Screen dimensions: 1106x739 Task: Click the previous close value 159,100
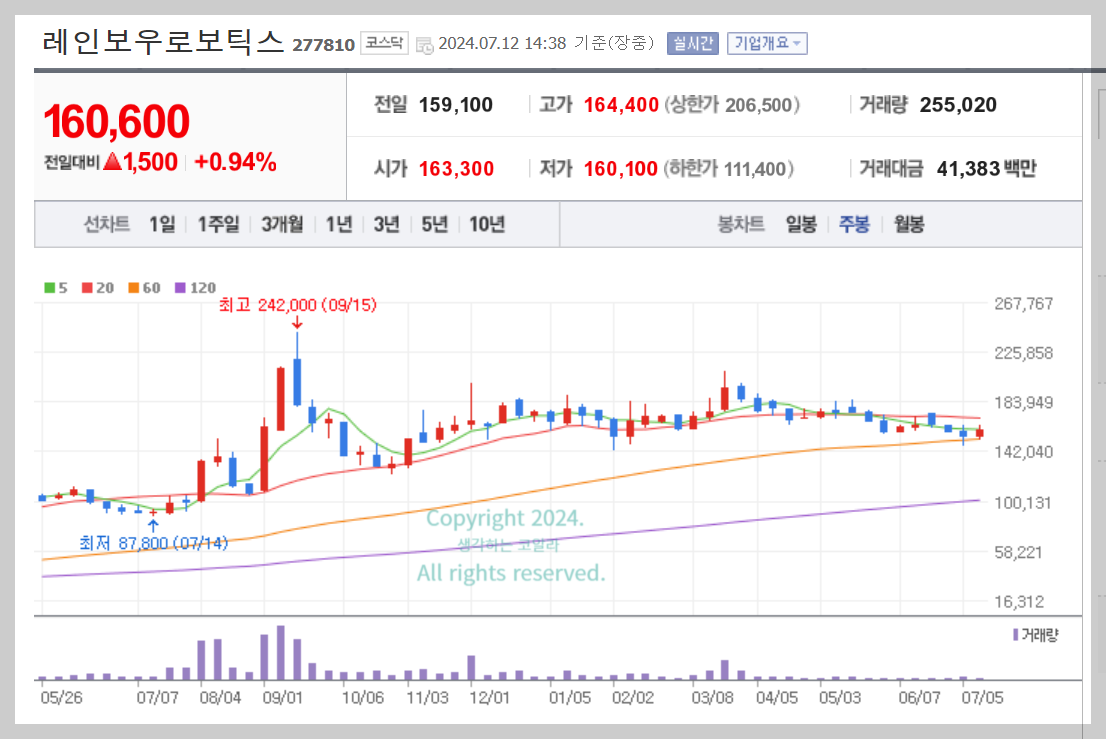(x=456, y=105)
